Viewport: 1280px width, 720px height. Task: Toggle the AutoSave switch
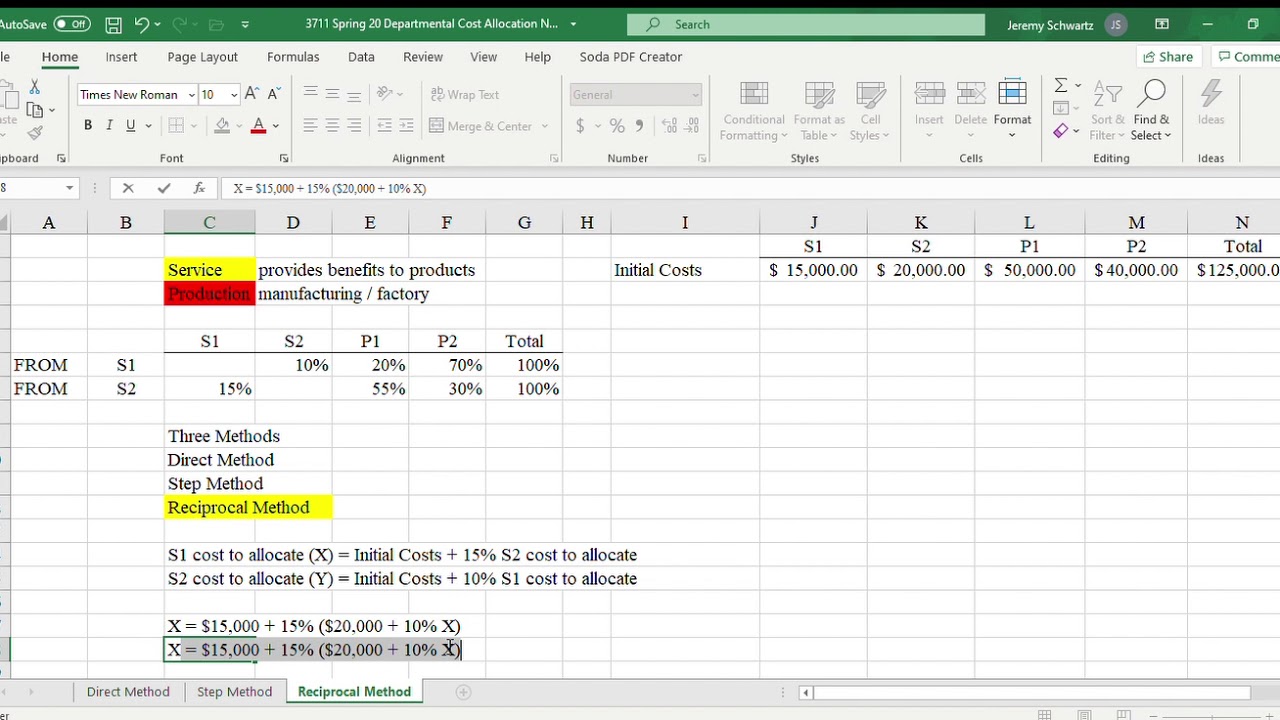[x=72, y=24]
